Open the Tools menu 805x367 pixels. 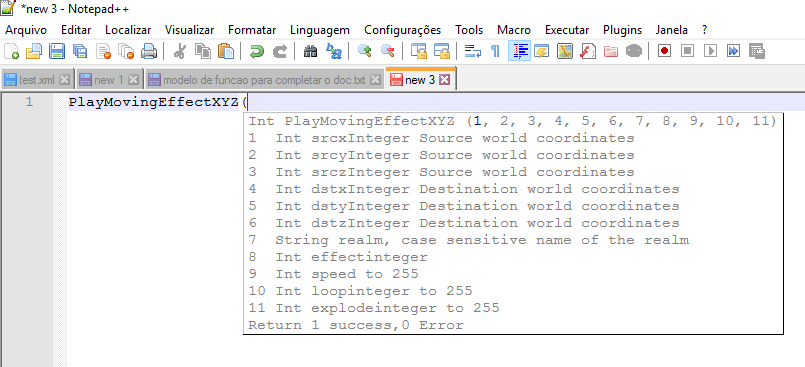tap(469, 30)
